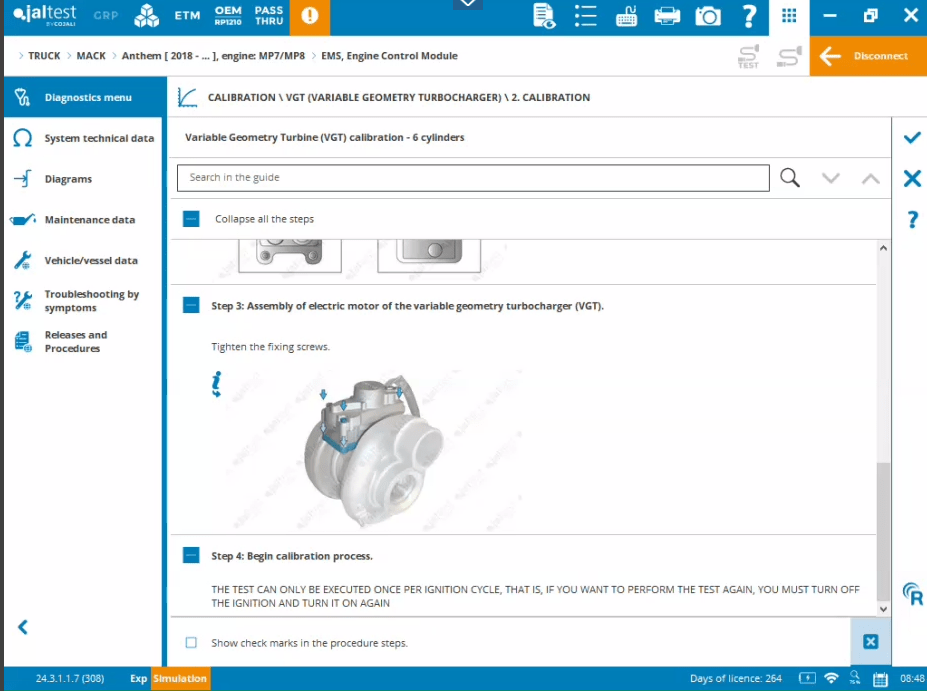Click the checkmark confirm icon on right

911,137
